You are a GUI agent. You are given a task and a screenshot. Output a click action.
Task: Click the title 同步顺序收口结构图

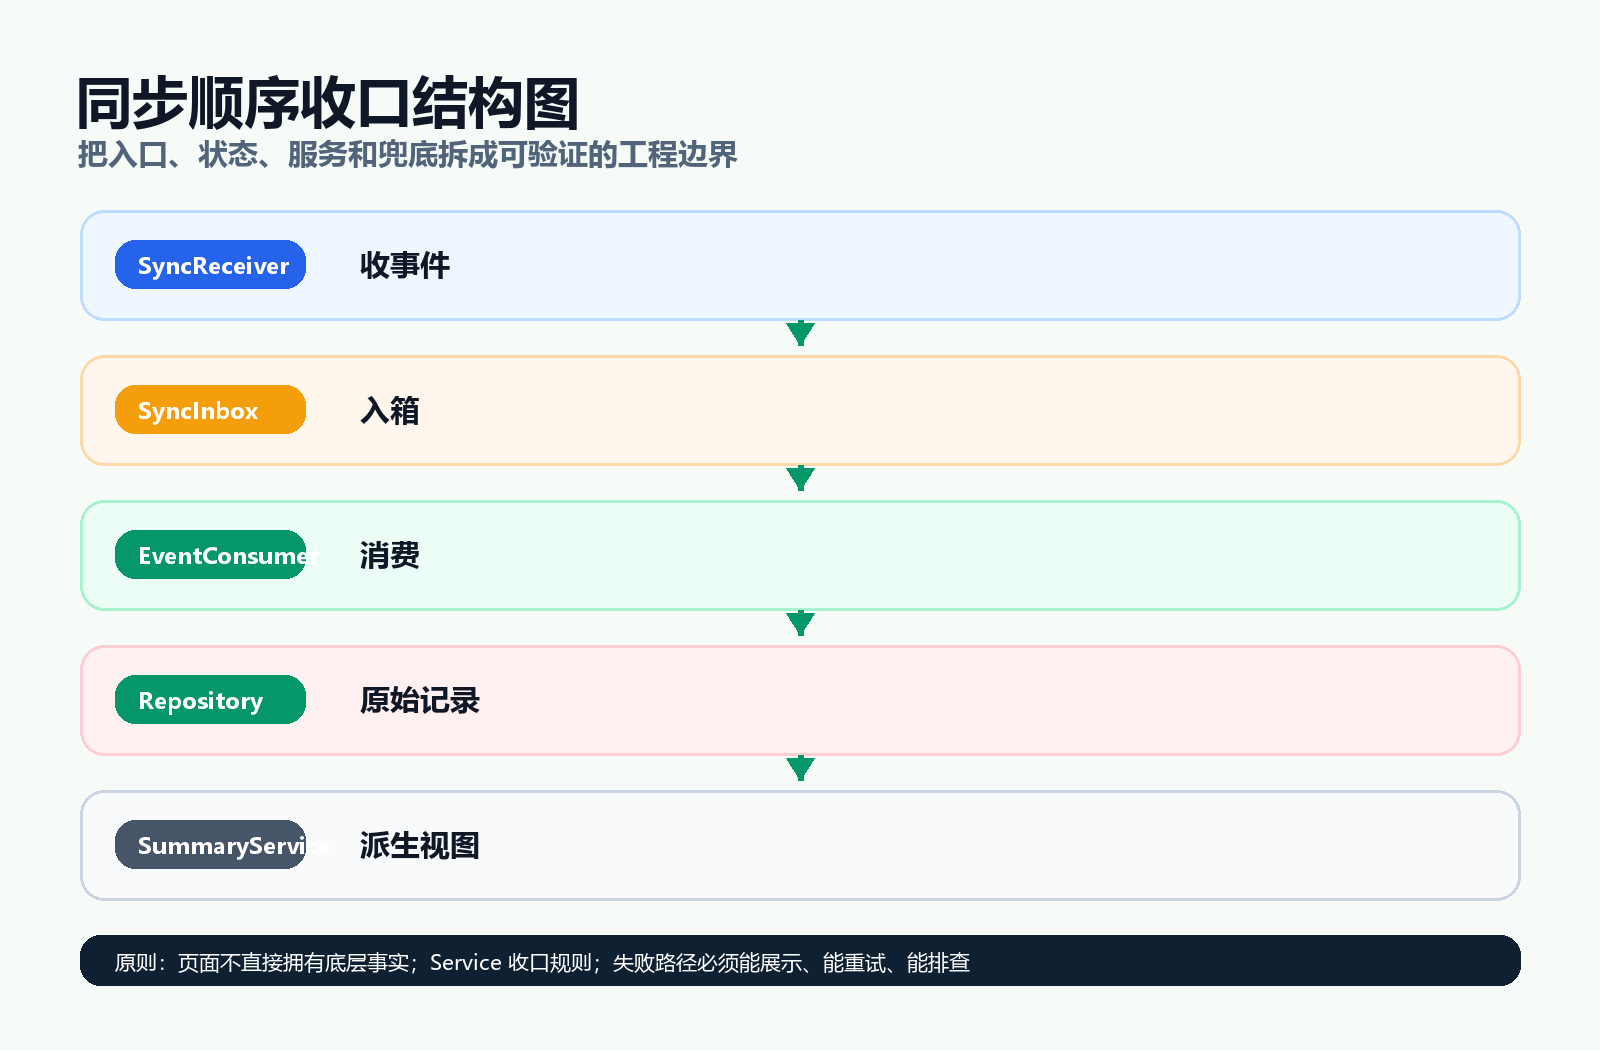328,103
